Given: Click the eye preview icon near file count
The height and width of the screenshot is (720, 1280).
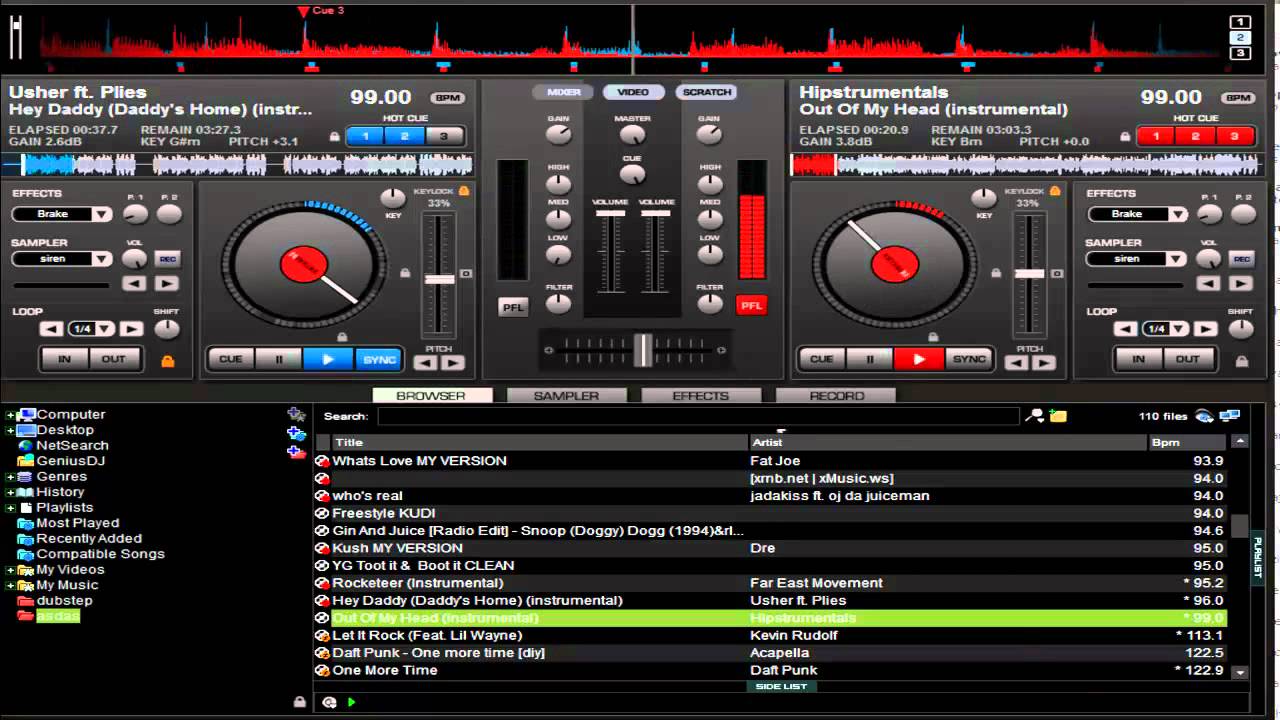Looking at the screenshot, I should [x=1204, y=416].
